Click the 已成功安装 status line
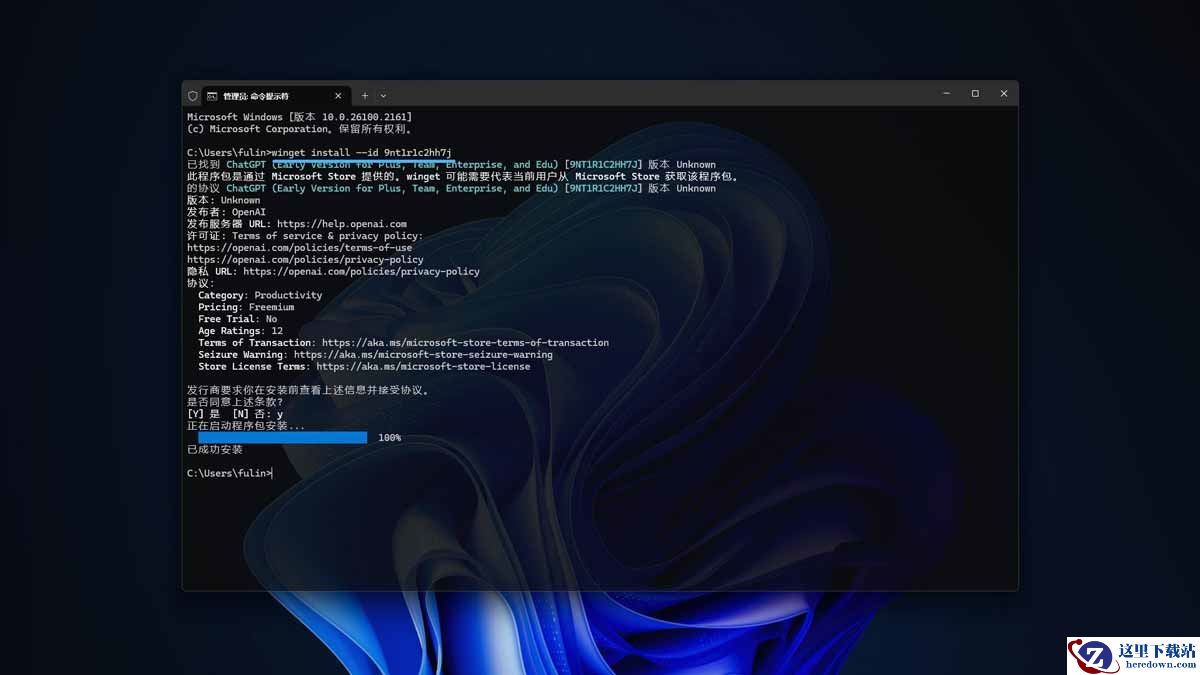1200x675 pixels. [x=215, y=450]
